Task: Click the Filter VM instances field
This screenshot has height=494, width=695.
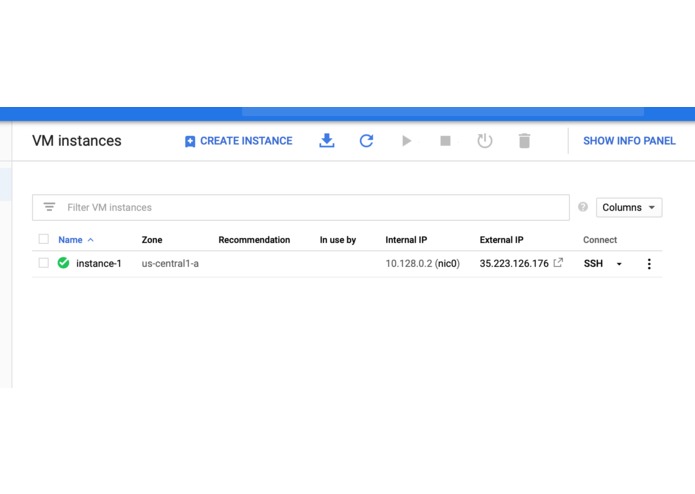Action: 301,207
